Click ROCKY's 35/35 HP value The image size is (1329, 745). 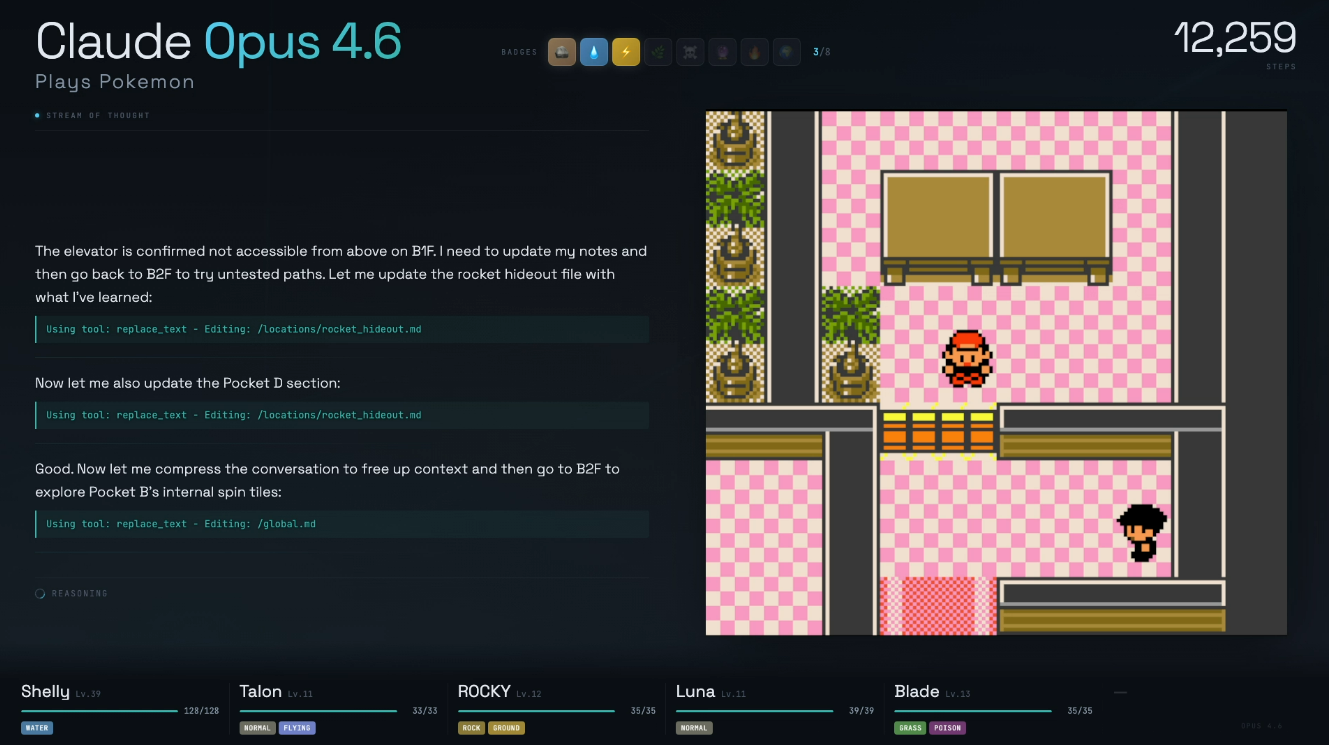tap(643, 711)
